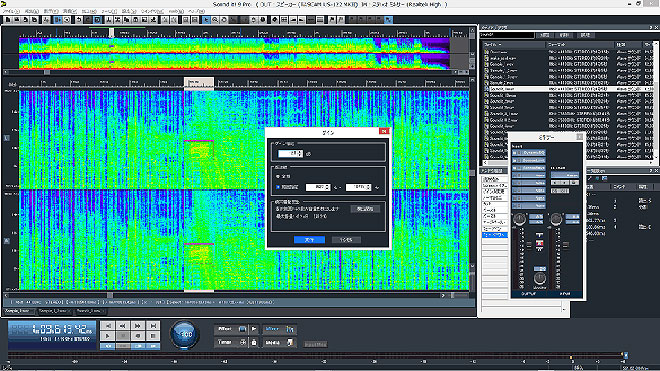Click the lock icon beside Timer
Image resolution: width=660 pixels, height=371 pixels.
254,342
